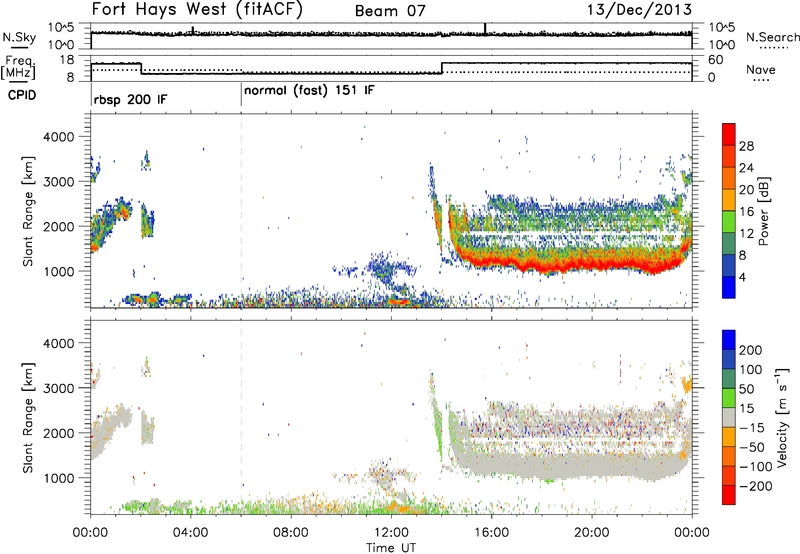Click the 'rbsp 200 IF' text
This screenshot has width=800, height=554.
tap(131, 100)
